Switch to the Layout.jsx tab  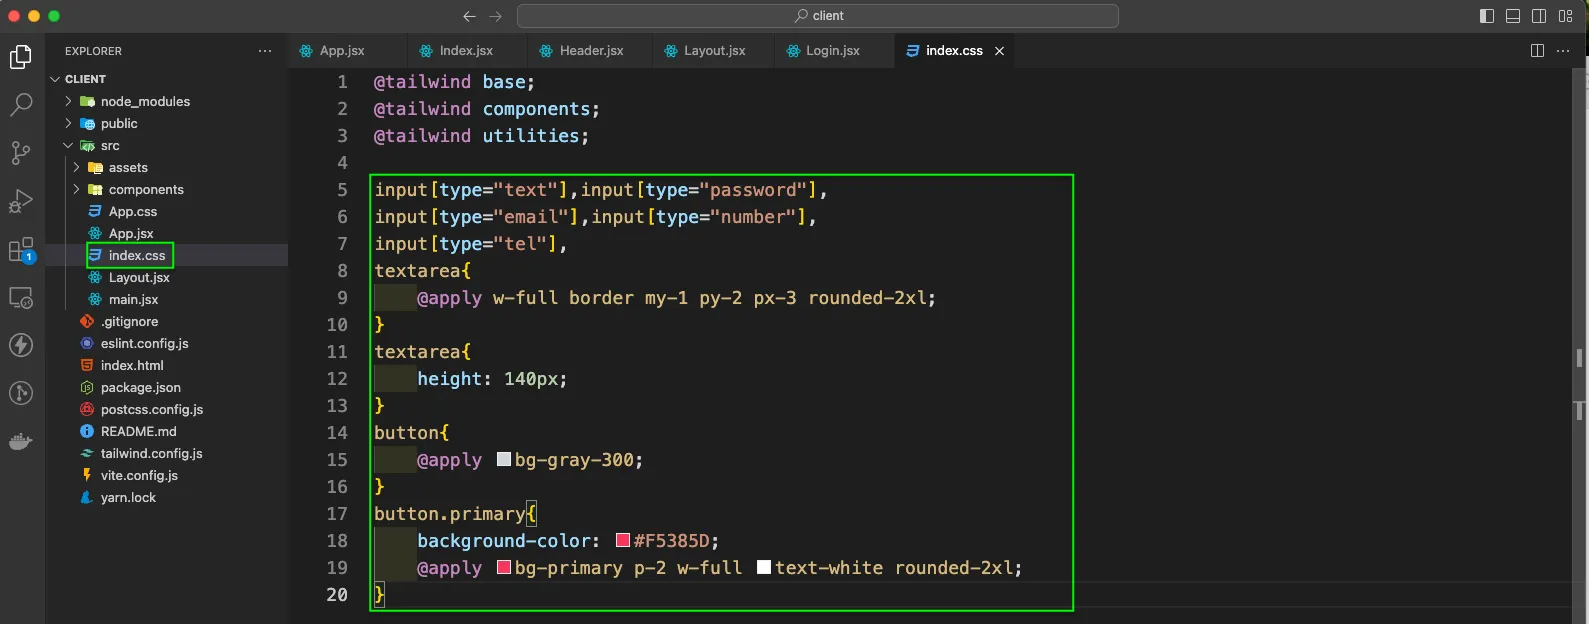714,51
